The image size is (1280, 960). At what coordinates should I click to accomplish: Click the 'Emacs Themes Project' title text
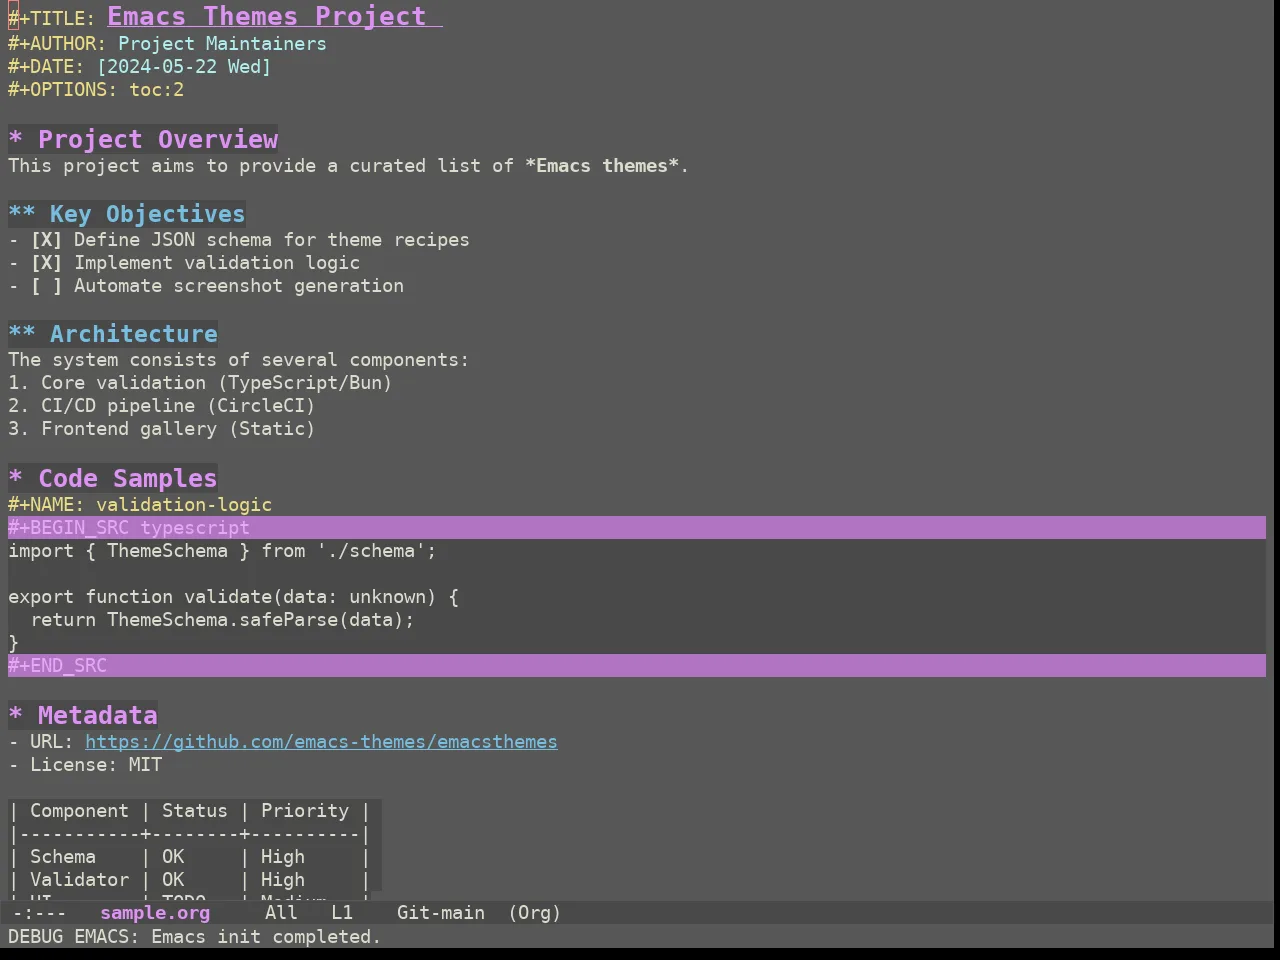[267, 17]
